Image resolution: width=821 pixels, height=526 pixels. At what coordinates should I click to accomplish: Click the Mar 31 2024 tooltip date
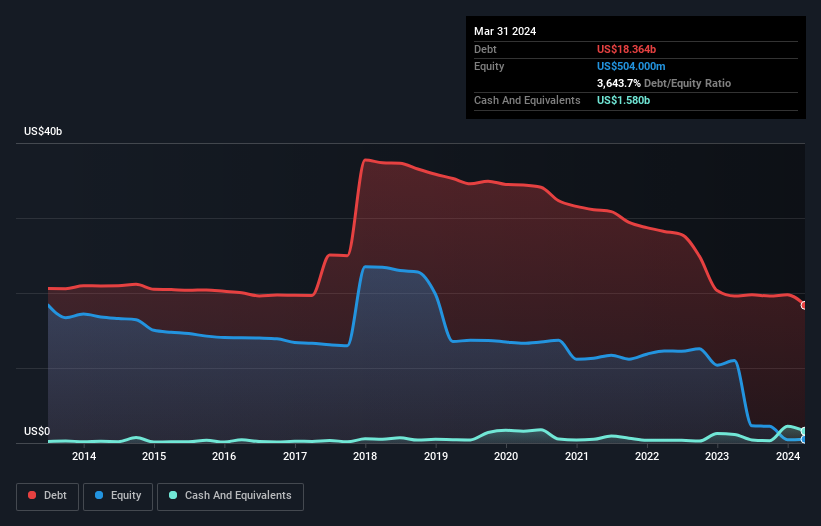505,31
